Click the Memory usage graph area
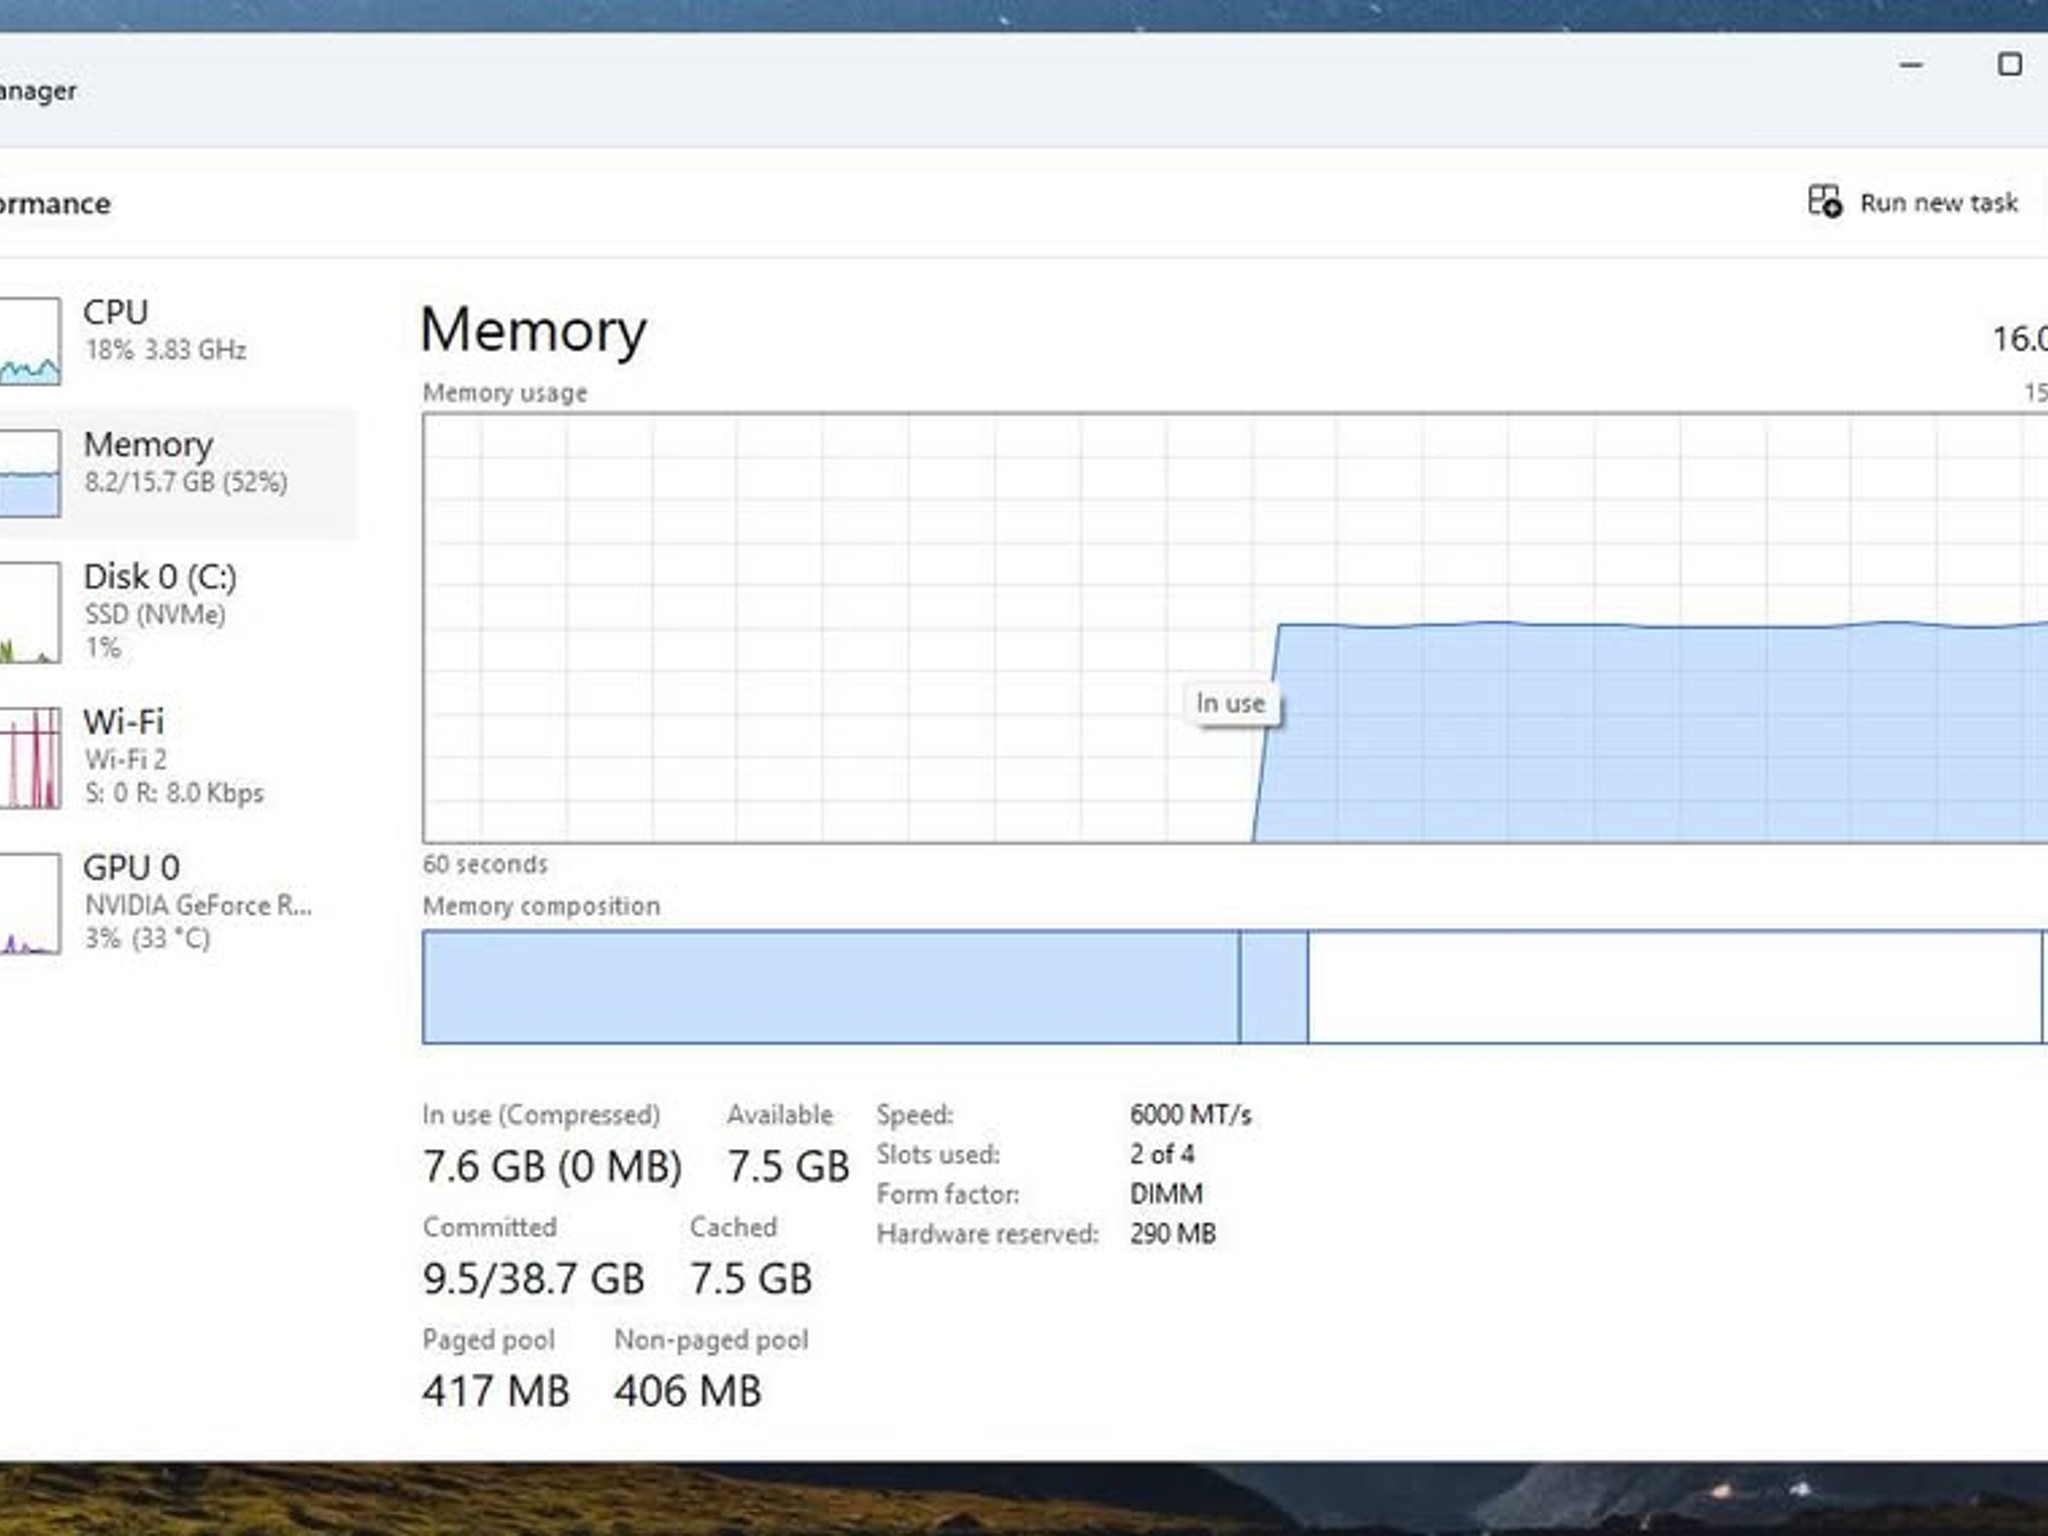The width and height of the screenshot is (2048, 1536). tap(1235, 628)
